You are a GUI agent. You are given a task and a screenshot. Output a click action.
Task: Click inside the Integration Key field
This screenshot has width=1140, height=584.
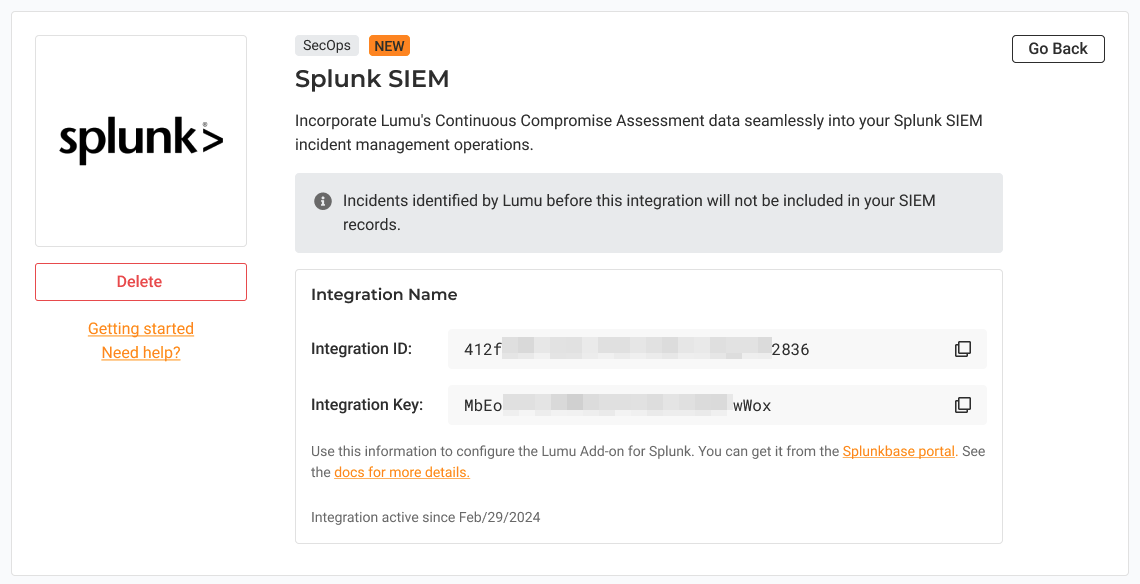click(x=690, y=405)
